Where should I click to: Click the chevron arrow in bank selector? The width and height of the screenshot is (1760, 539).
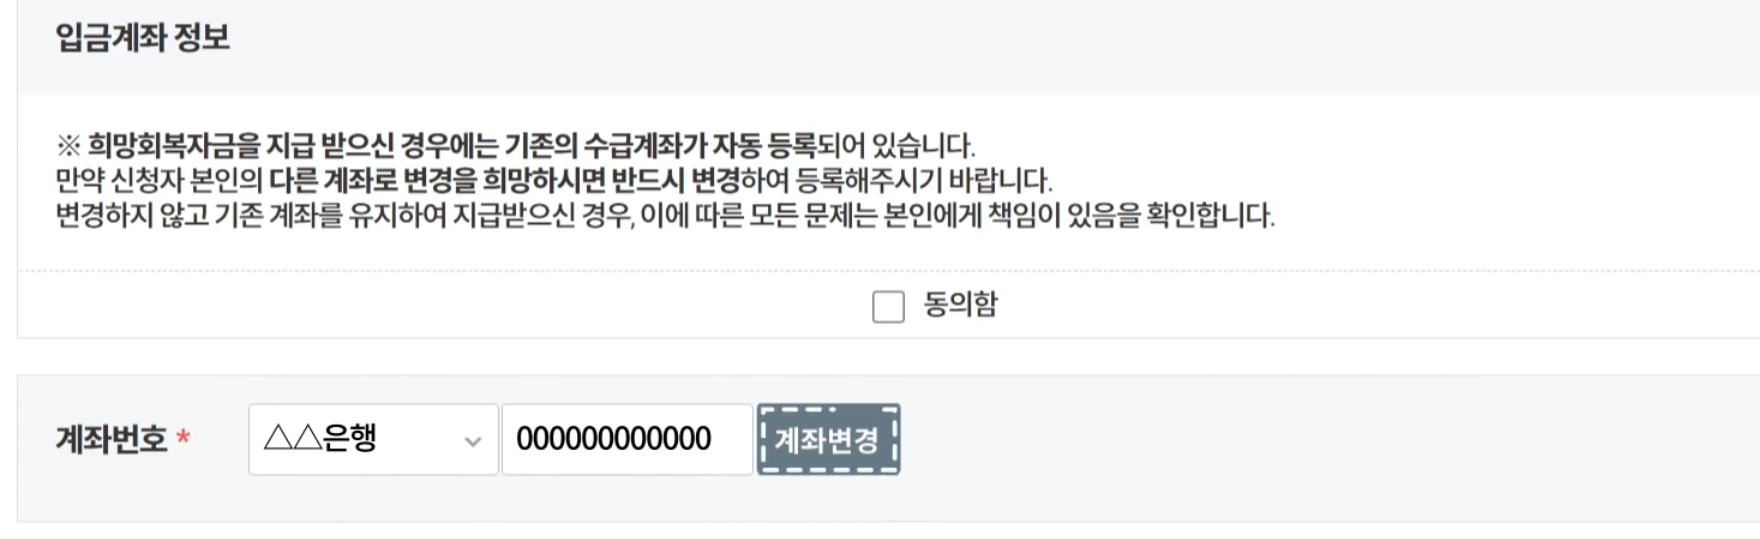click(473, 441)
